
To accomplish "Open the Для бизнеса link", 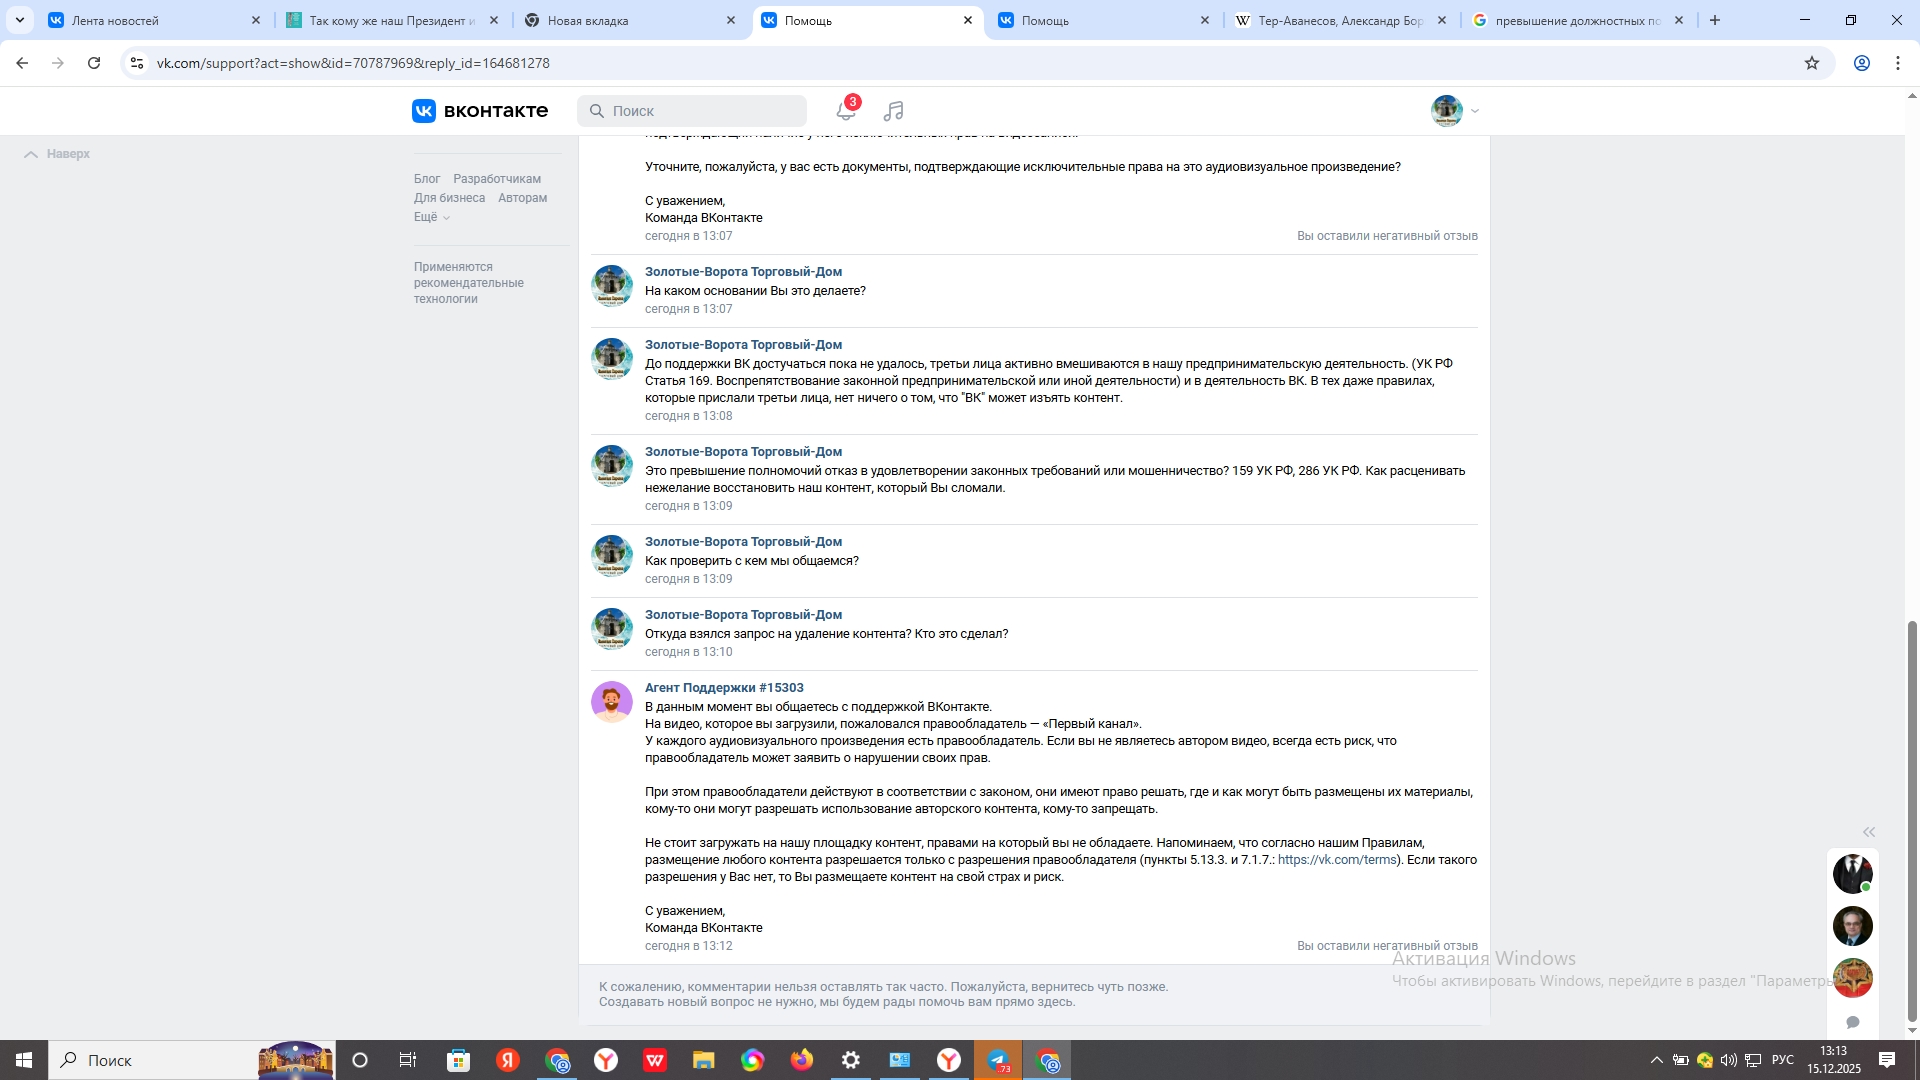I will click(x=449, y=198).
